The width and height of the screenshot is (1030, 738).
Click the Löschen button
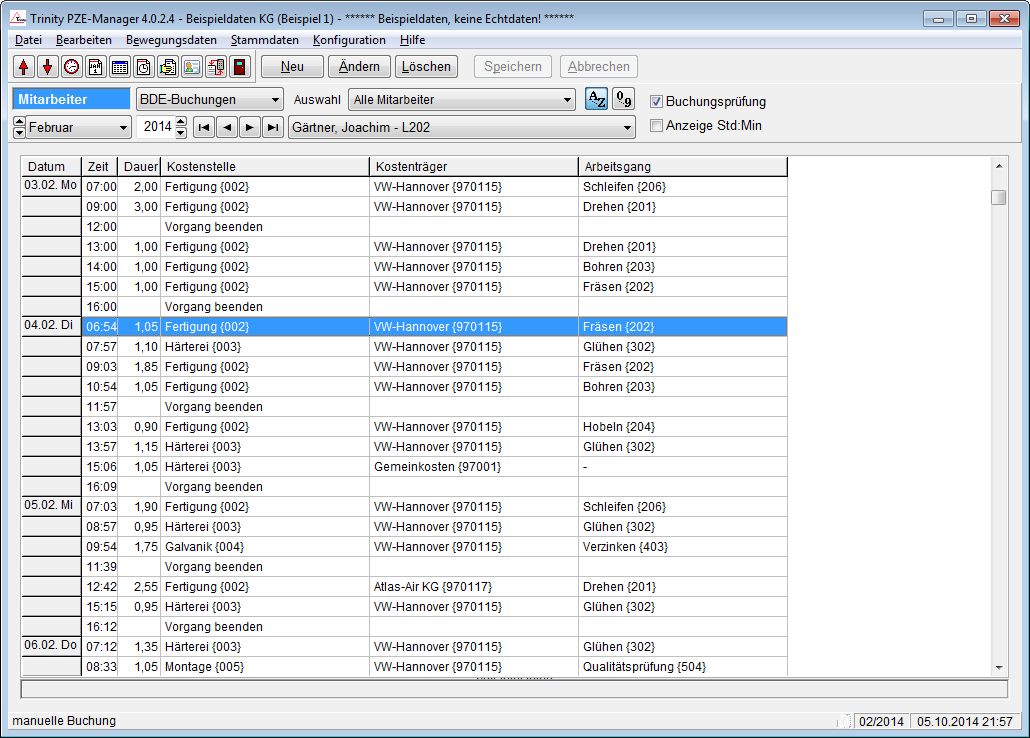426,67
